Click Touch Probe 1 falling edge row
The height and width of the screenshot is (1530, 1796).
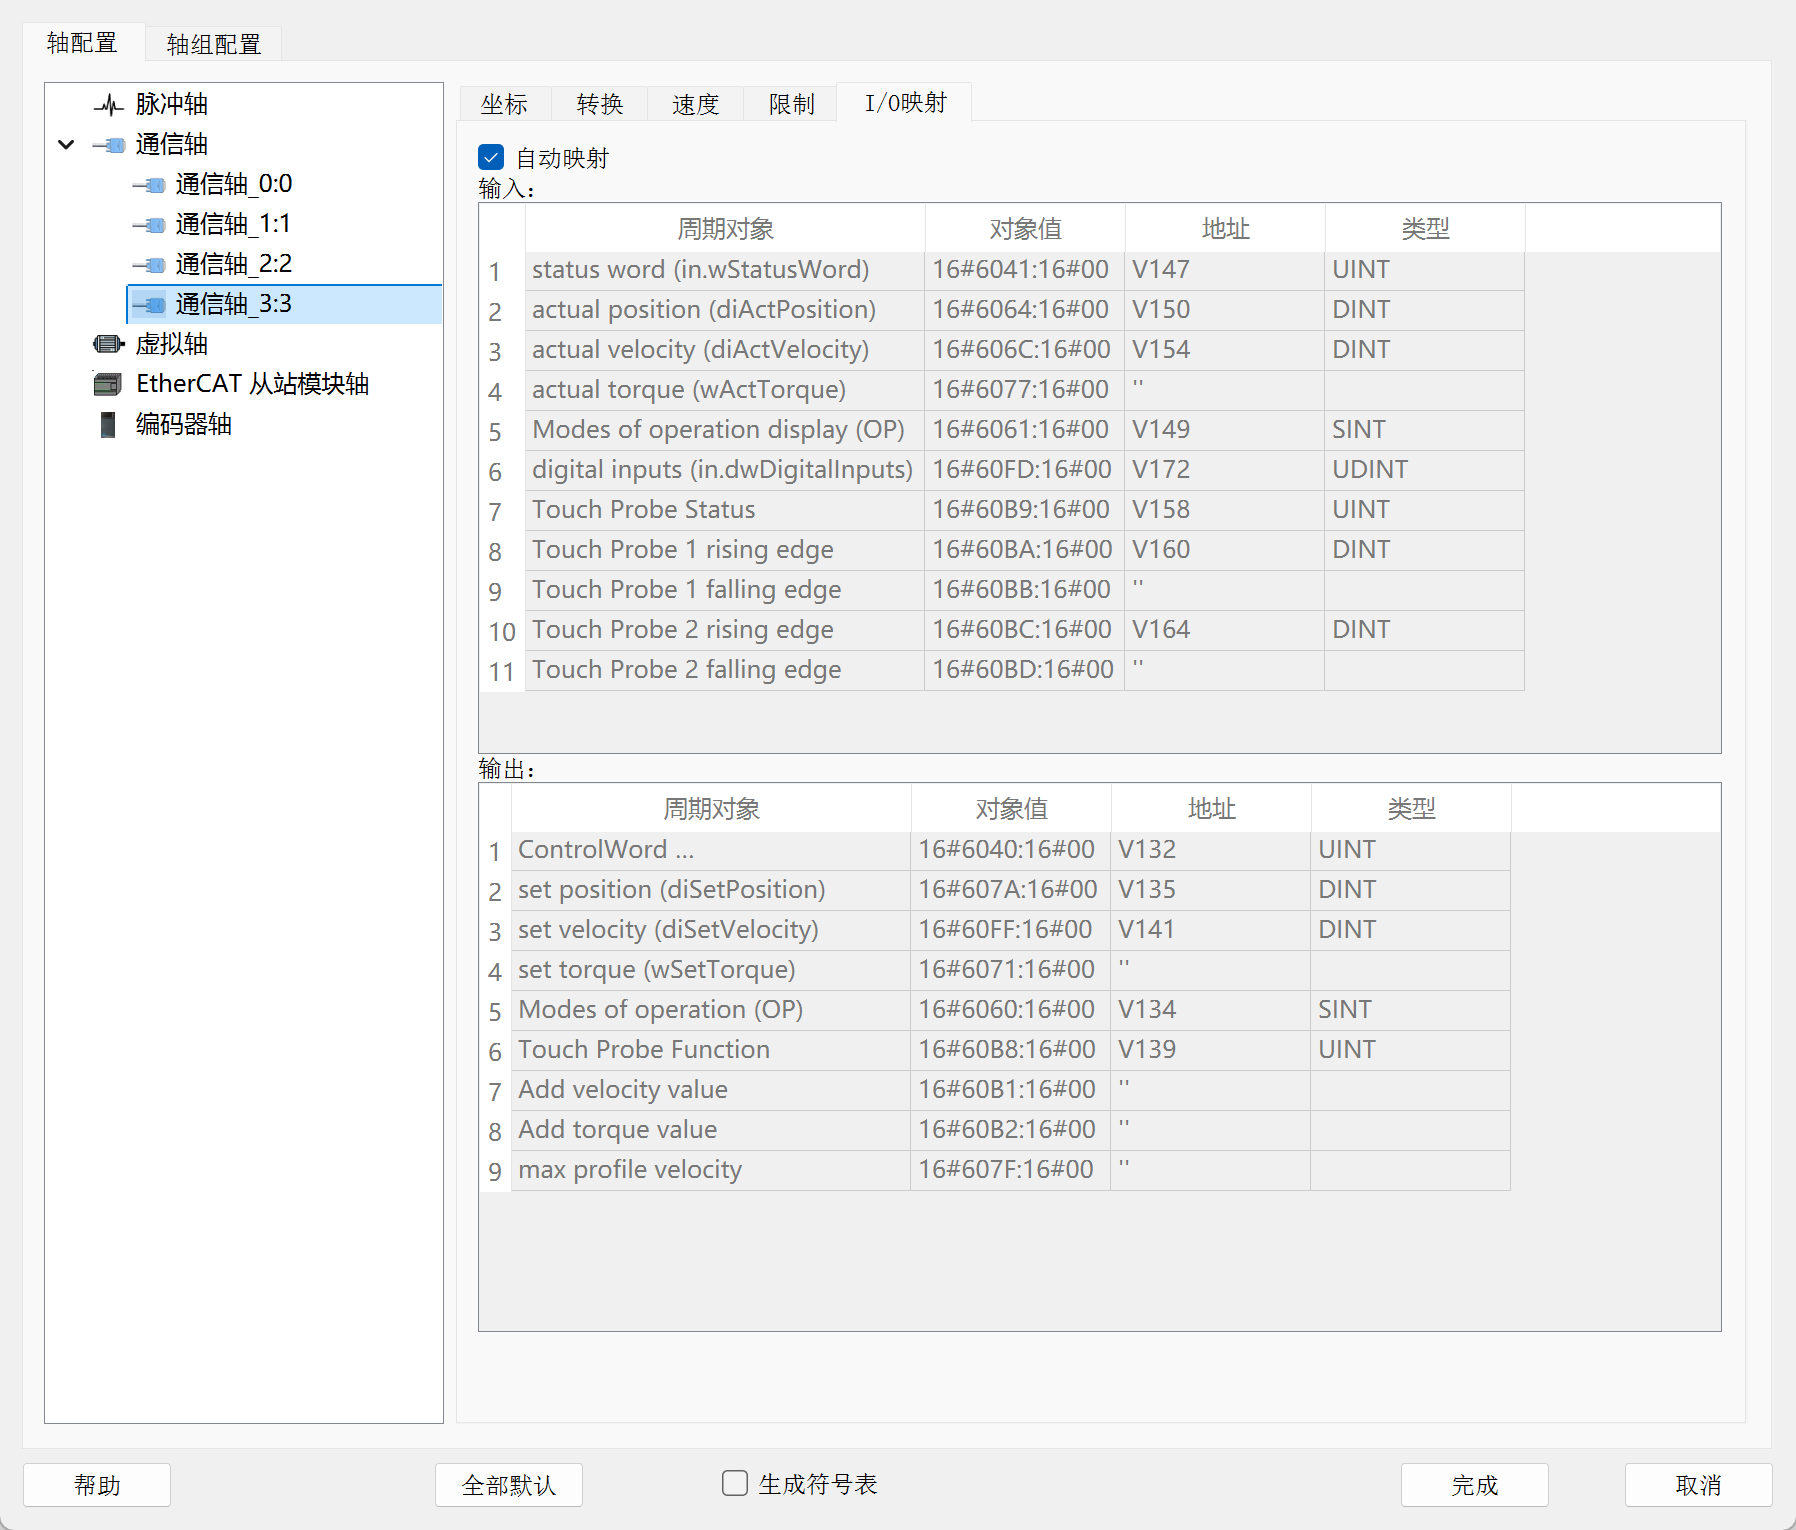pos(725,590)
